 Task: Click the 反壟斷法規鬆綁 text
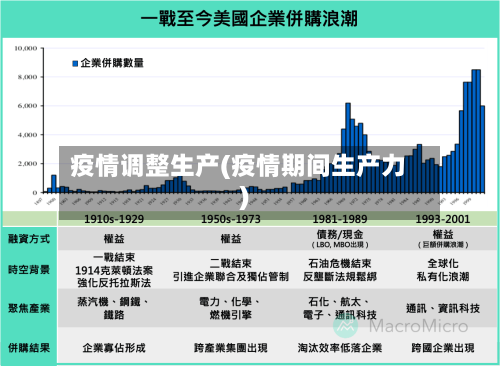point(340,276)
